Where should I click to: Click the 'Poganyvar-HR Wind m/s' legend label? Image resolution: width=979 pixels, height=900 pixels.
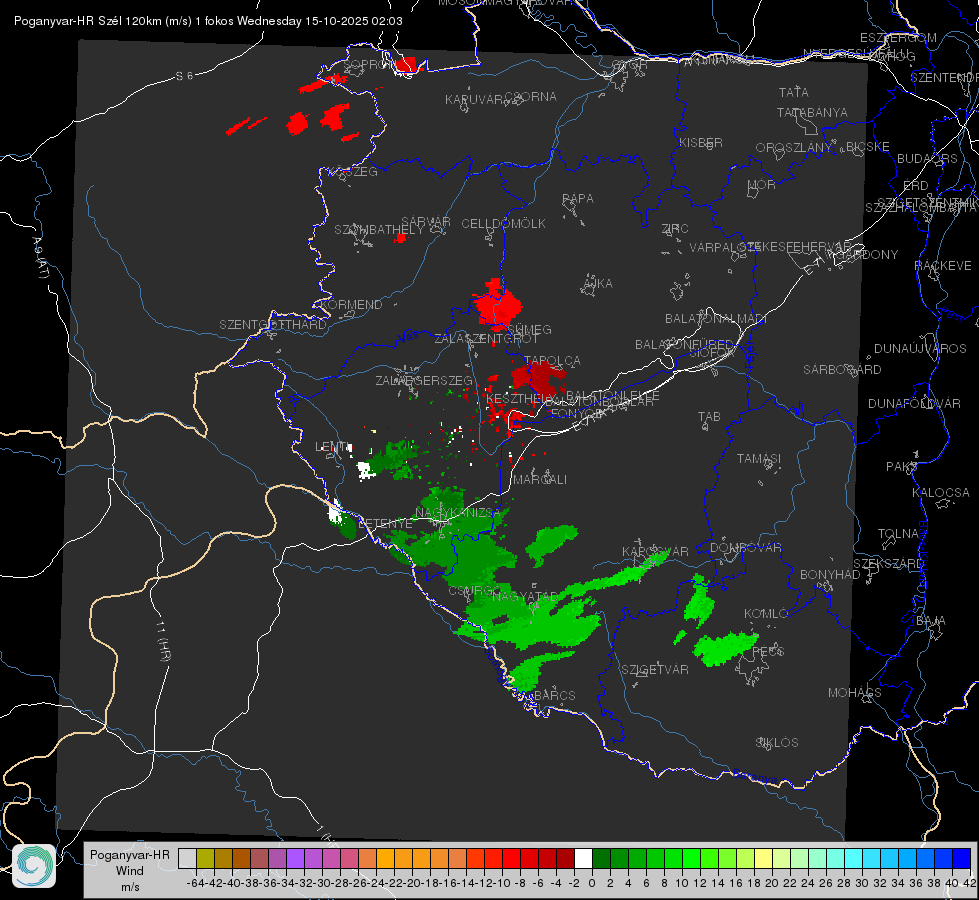(130, 871)
